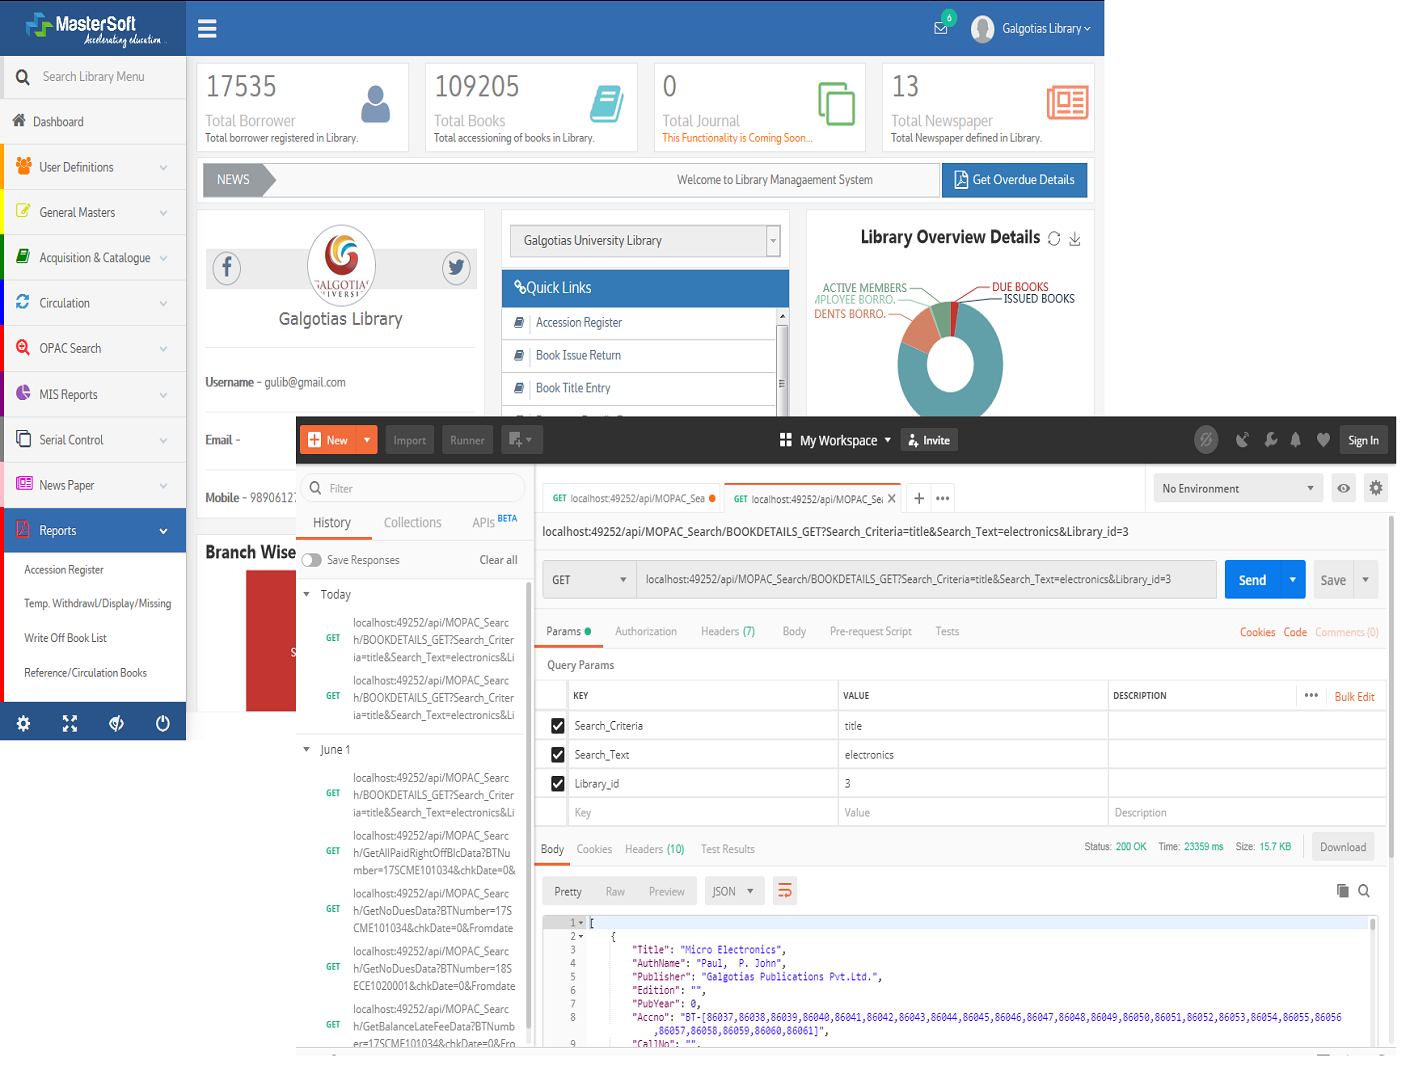Open environment quick look eye icon
The height and width of the screenshot is (1070, 1410).
coord(1344,488)
